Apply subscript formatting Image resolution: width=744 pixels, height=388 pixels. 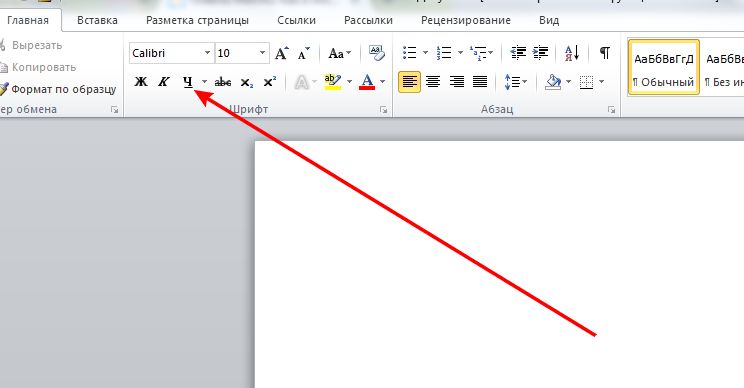(246, 82)
